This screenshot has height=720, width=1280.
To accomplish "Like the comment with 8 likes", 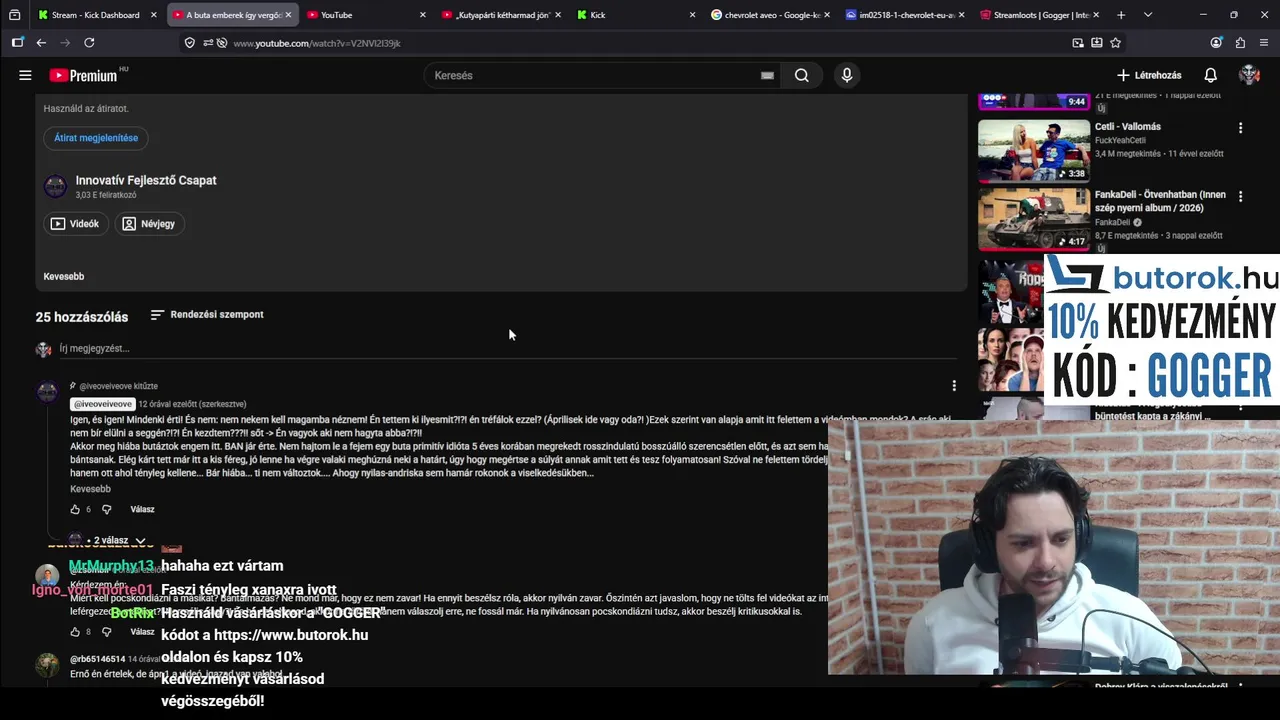I will tap(75, 632).
